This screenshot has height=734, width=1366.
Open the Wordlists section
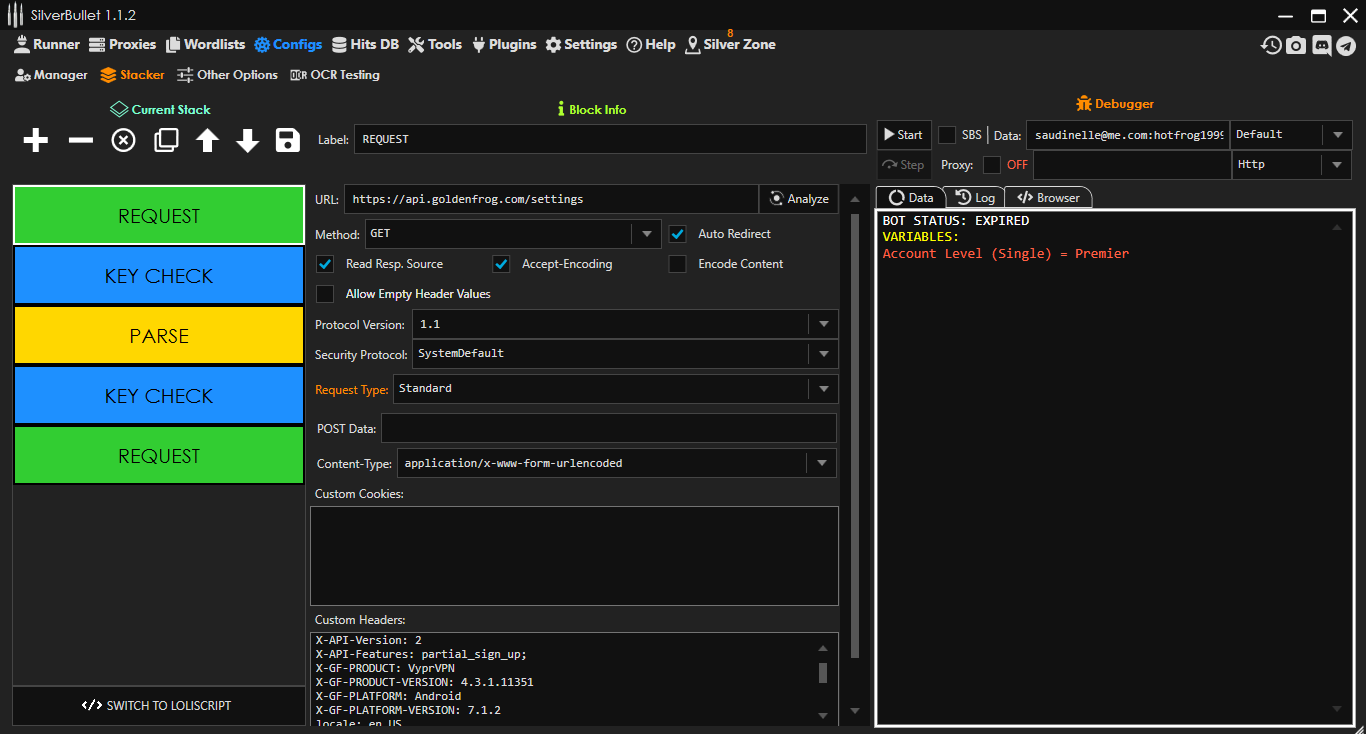tap(205, 44)
